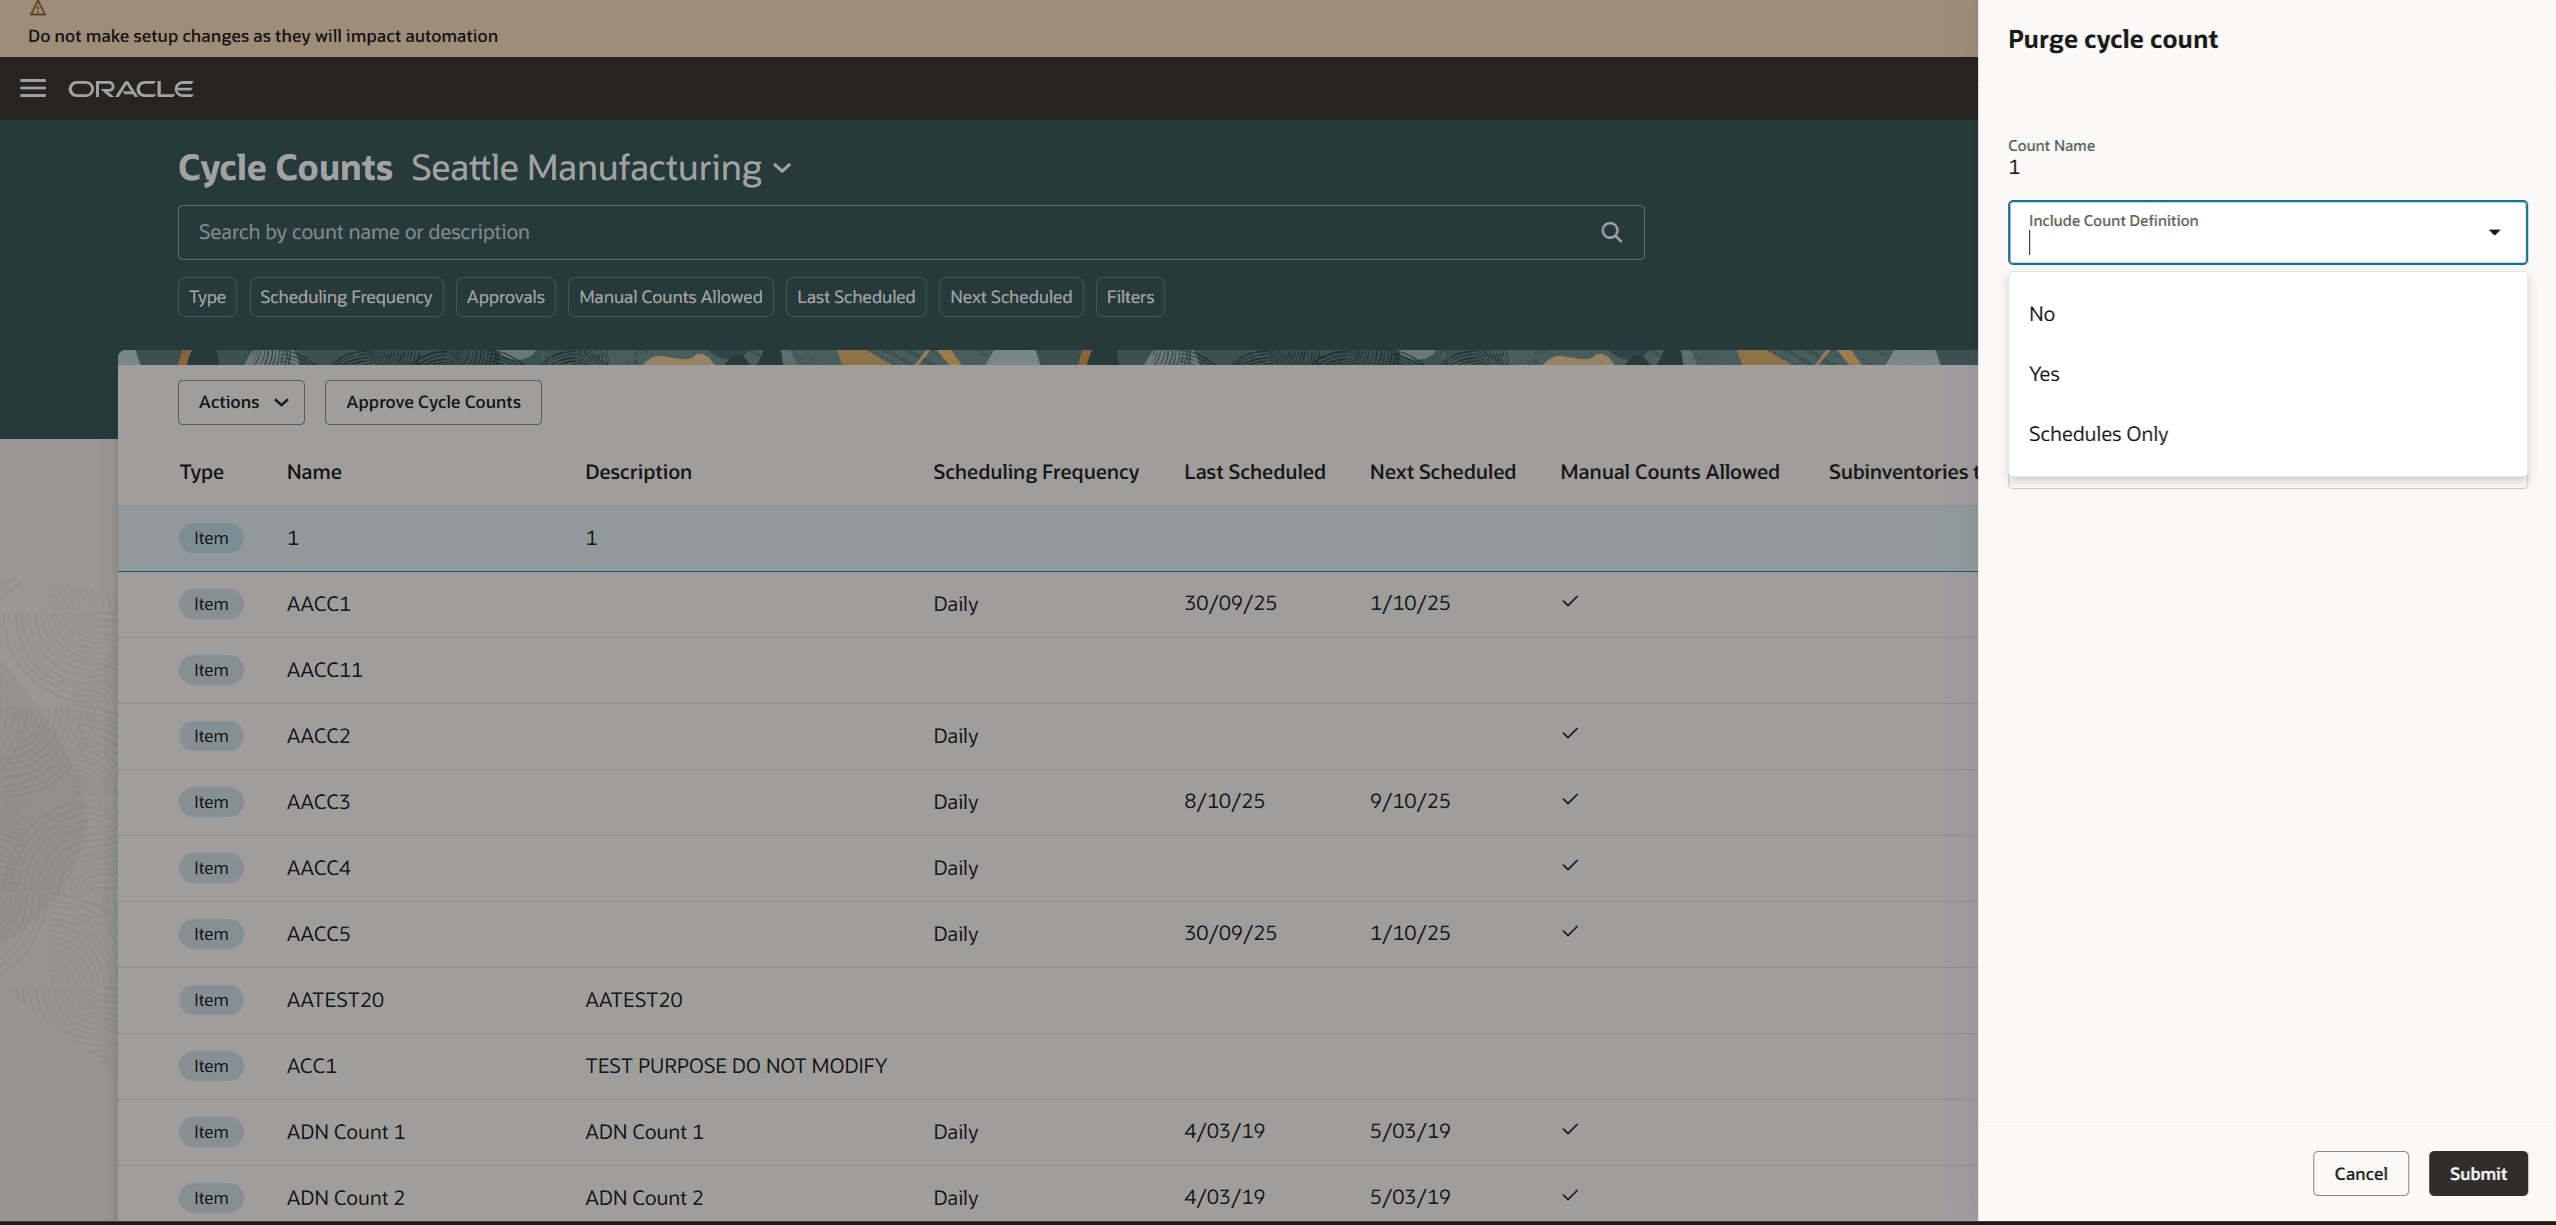Screen dimensions: 2556x1225
Task: Open the Type filter chip
Action: tap(206, 296)
